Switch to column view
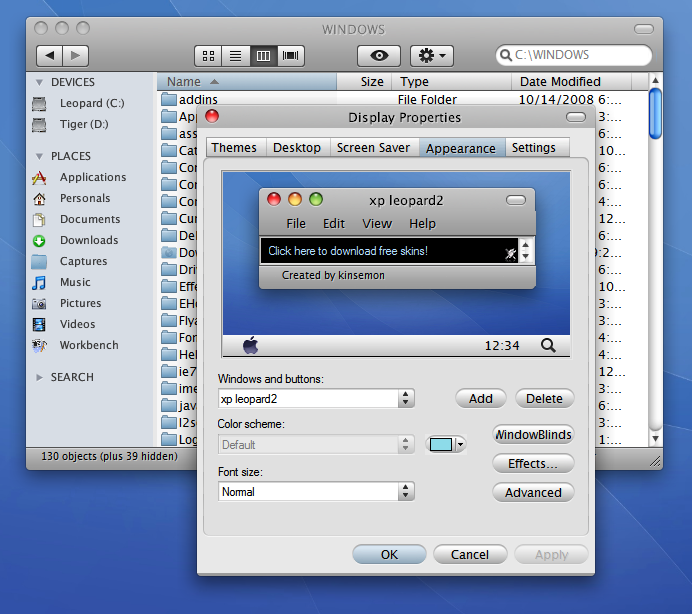Viewport: 692px width, 614px height. pyautogui.click(x=263, y=56)
